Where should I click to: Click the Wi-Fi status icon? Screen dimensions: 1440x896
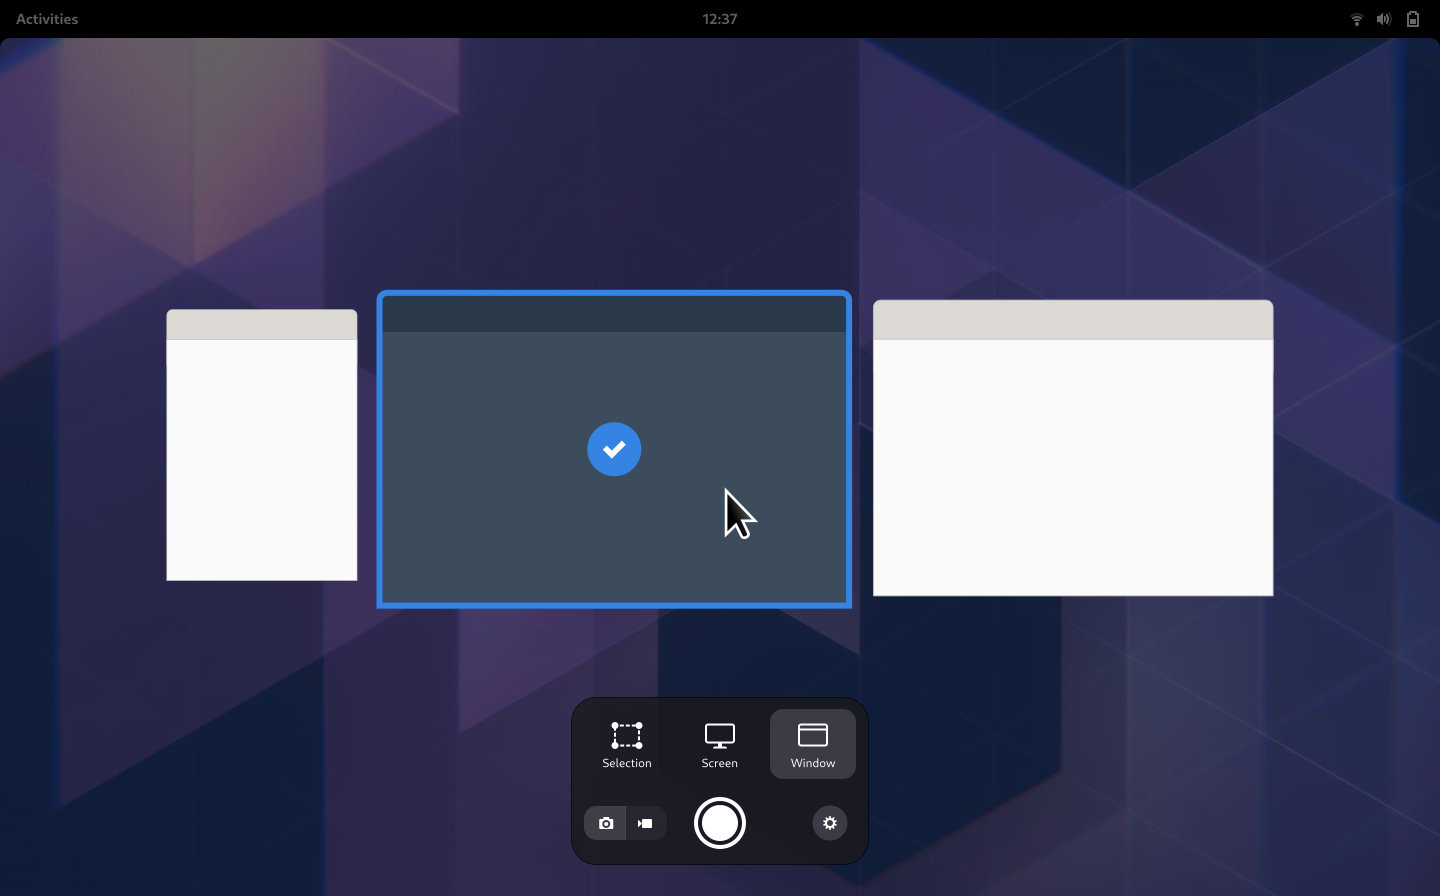point(1357,19)
